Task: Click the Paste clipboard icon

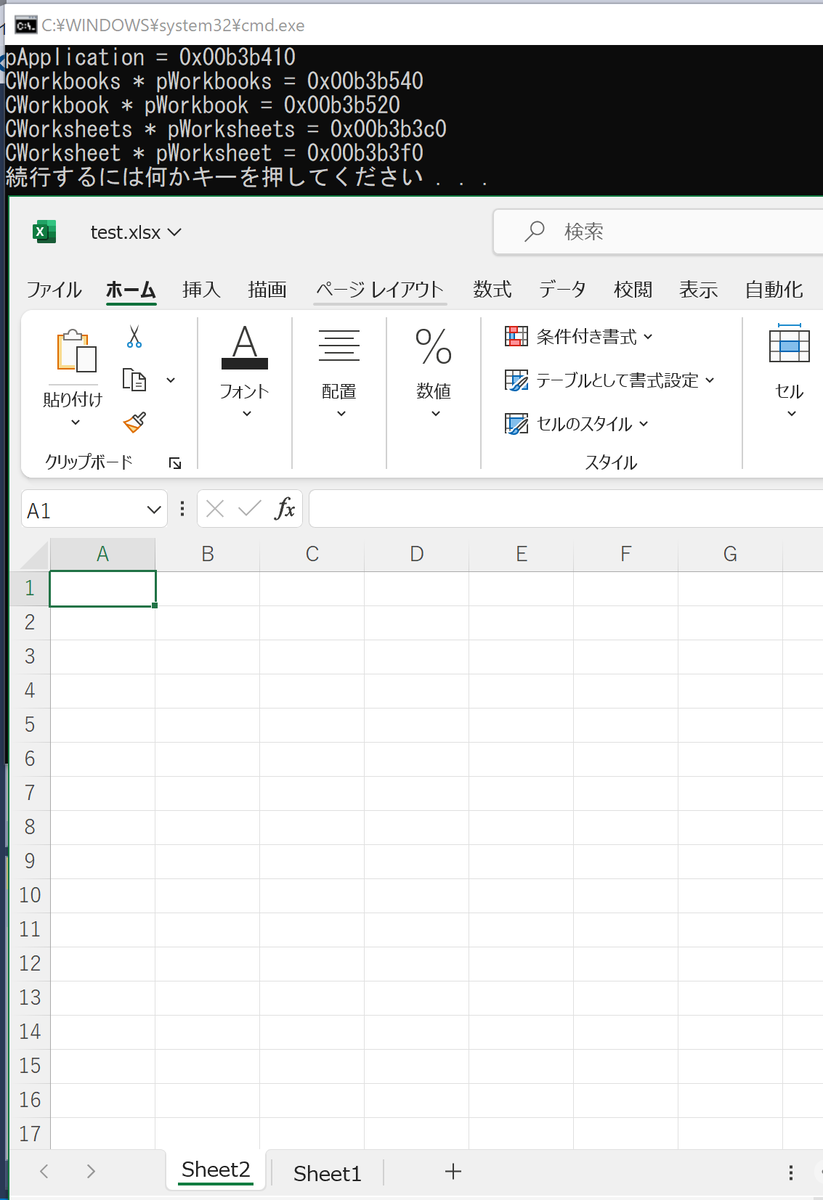Action: coord(77,352)
